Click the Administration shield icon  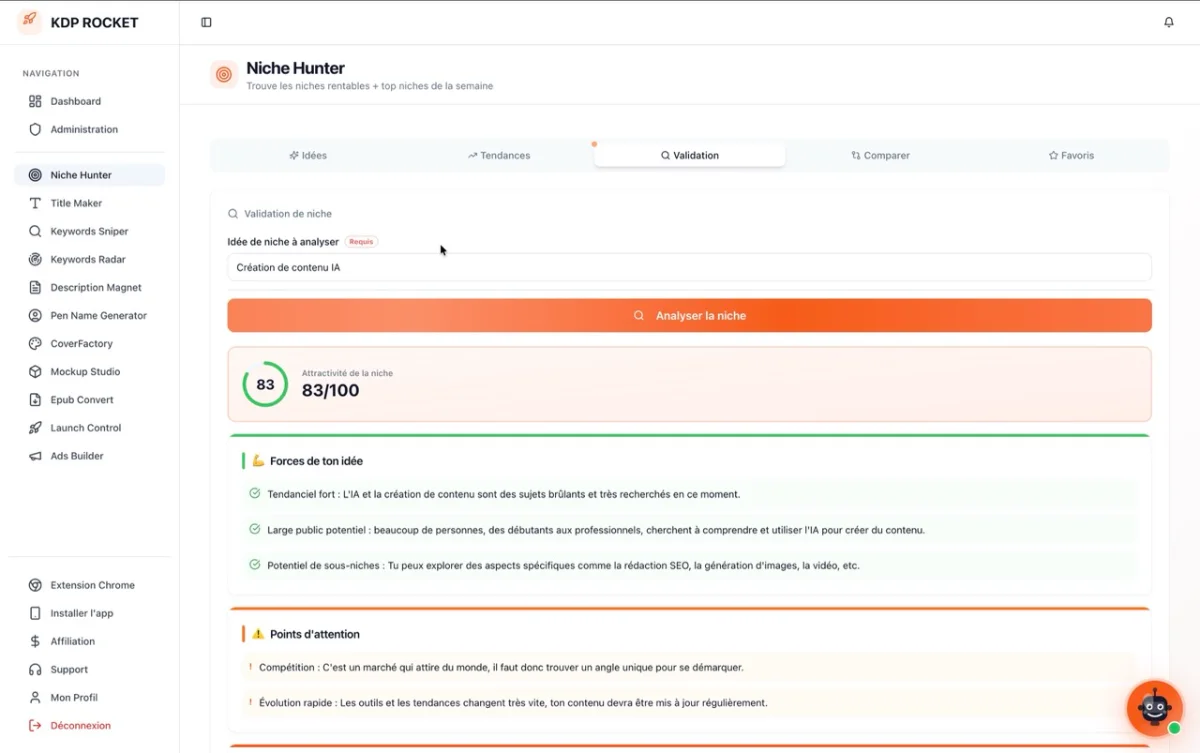[35, 129]
